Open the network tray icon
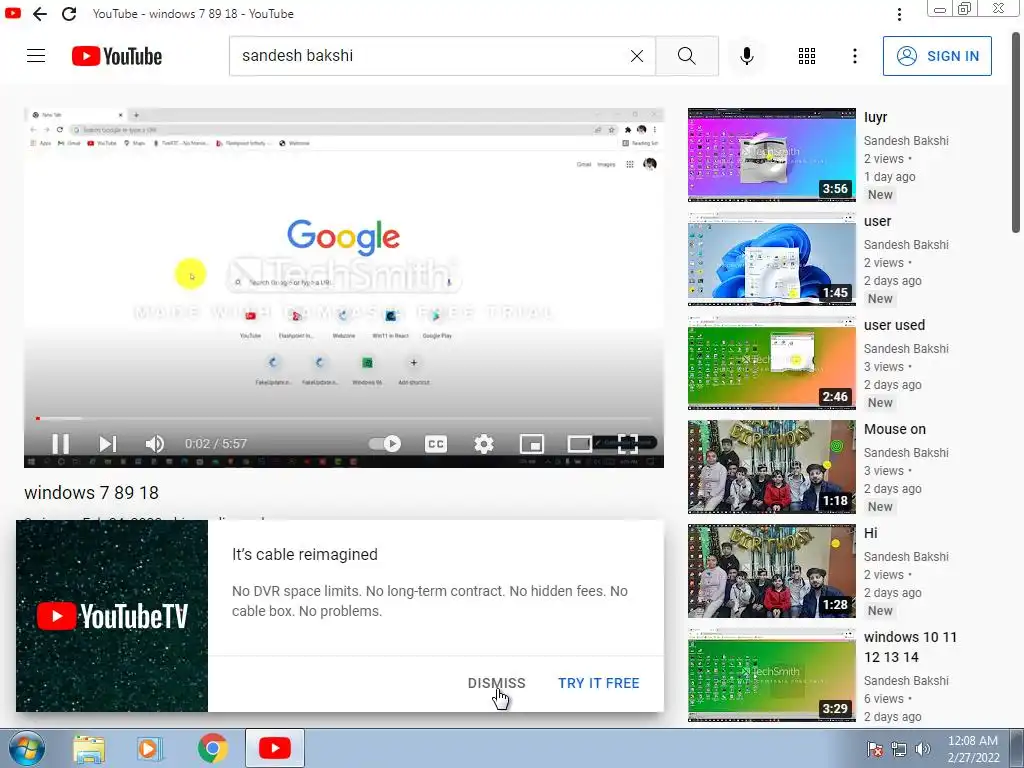The image size is (1024, 768). pyautogui.click(x=899, y=749)
